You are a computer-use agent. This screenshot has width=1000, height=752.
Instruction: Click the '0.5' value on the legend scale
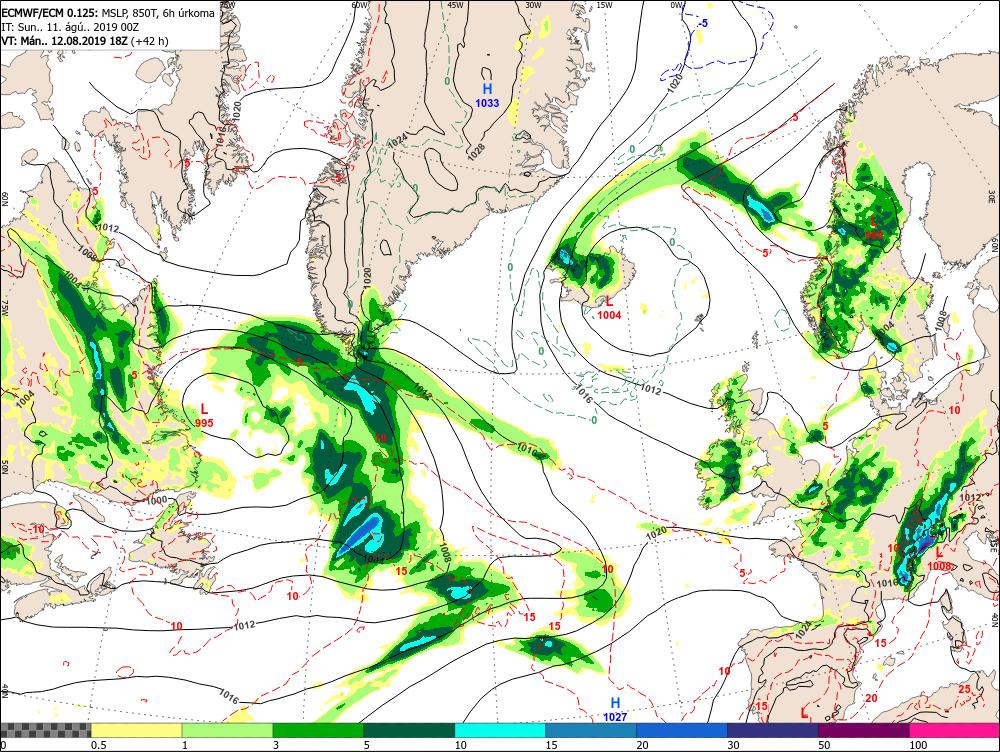click(x=98, y=745)
